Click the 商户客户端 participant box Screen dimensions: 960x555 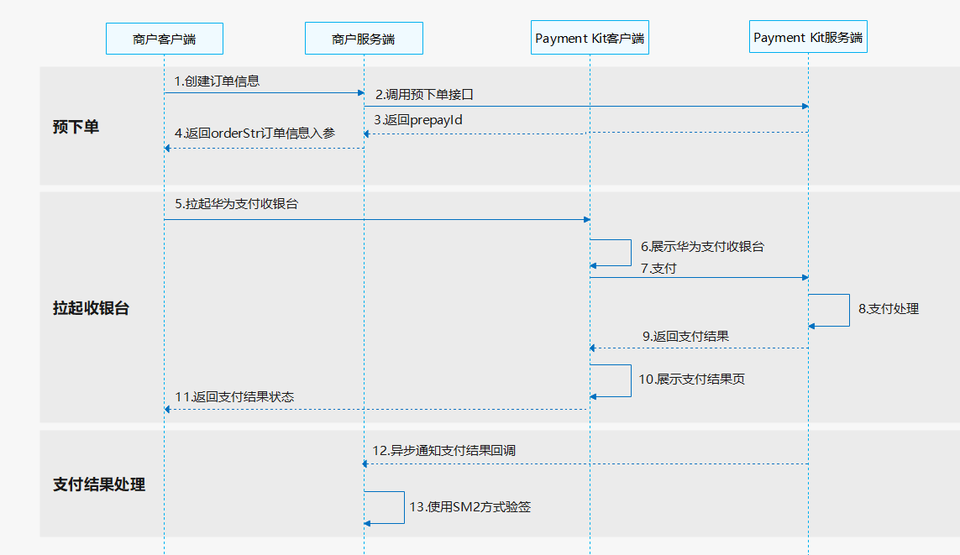click(164, 39)
